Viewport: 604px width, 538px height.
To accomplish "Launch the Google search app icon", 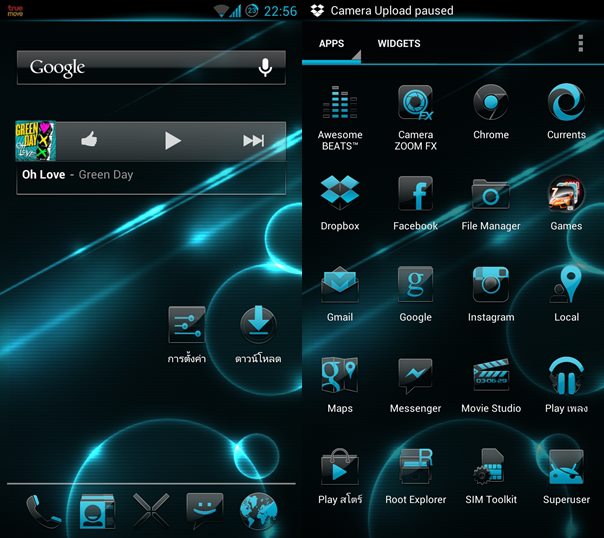I will coord(415,284).
